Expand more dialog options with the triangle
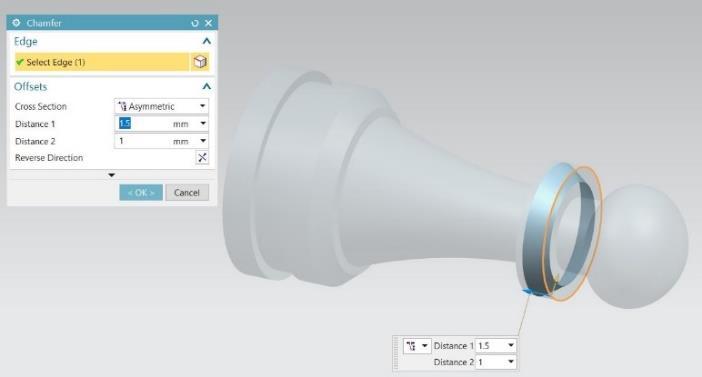Image resolution: width=702 pixels, height=377 pixels. click(111, 175)
